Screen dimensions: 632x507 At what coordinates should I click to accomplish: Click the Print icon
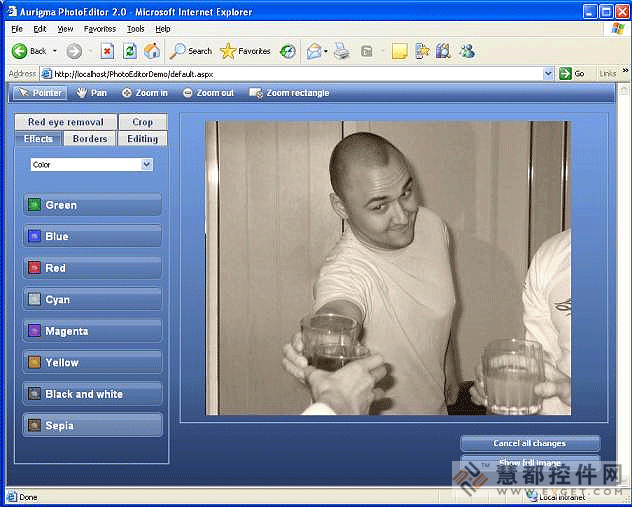click(x=342, y=51)
